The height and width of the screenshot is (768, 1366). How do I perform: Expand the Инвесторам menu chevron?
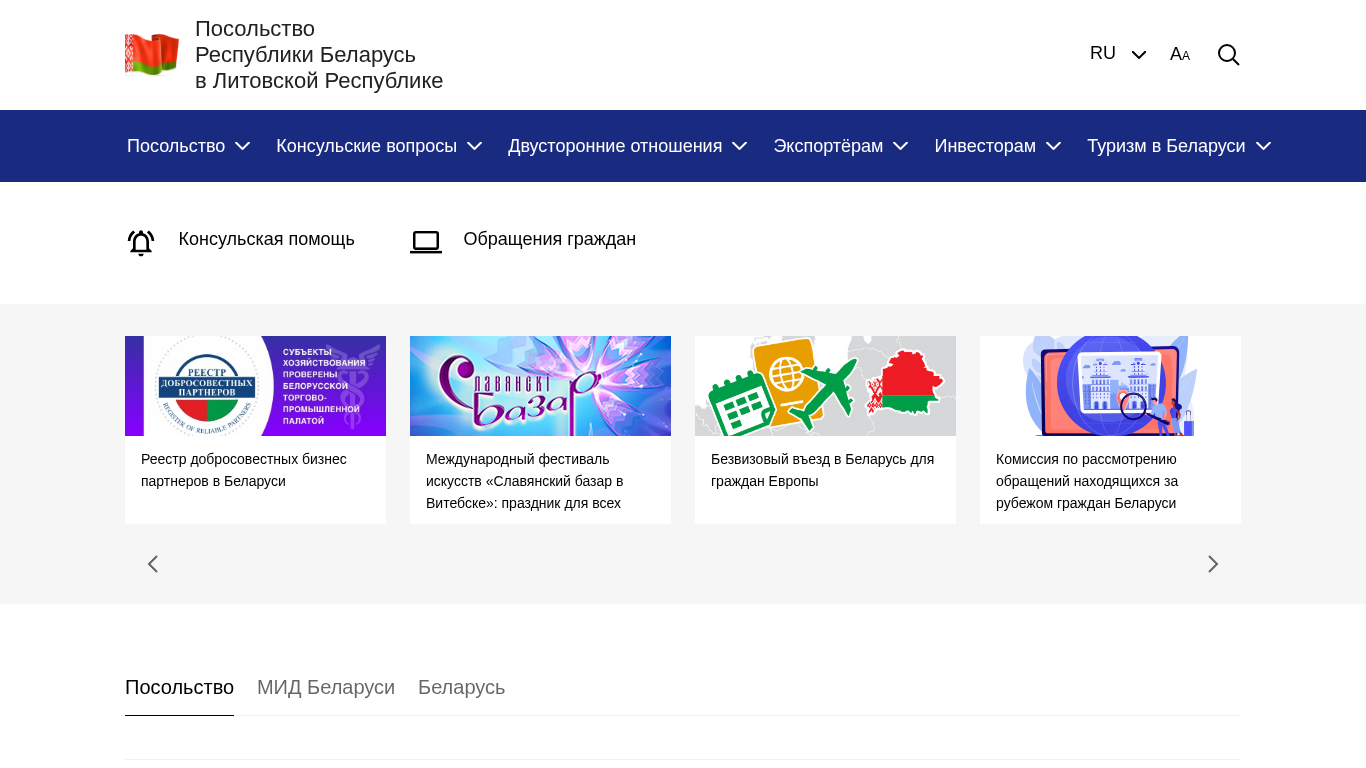point(1053,146)
